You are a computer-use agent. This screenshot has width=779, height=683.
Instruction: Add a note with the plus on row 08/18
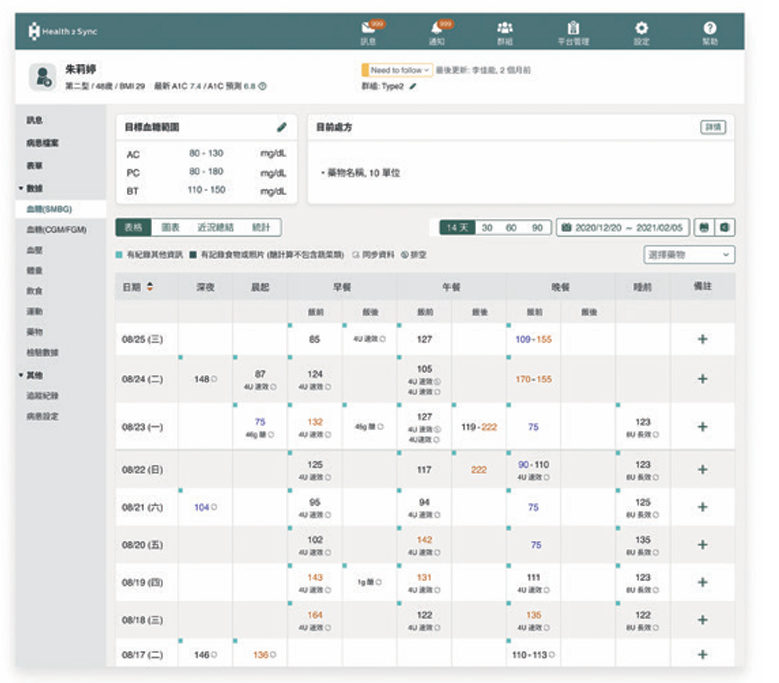tap(702, 620)
